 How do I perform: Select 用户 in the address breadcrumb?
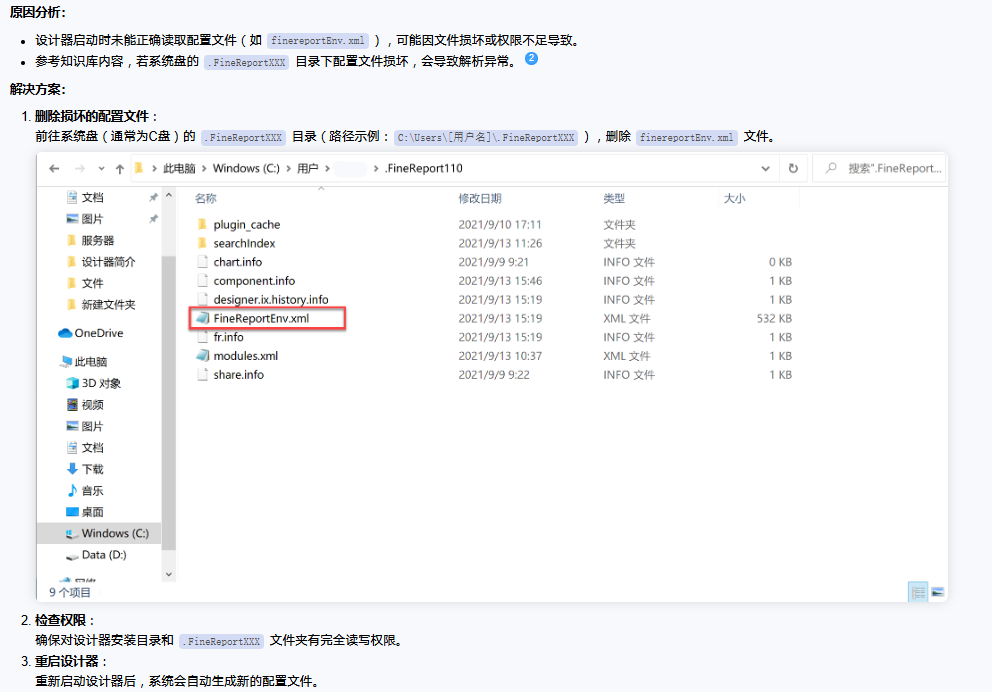[307, 168]
